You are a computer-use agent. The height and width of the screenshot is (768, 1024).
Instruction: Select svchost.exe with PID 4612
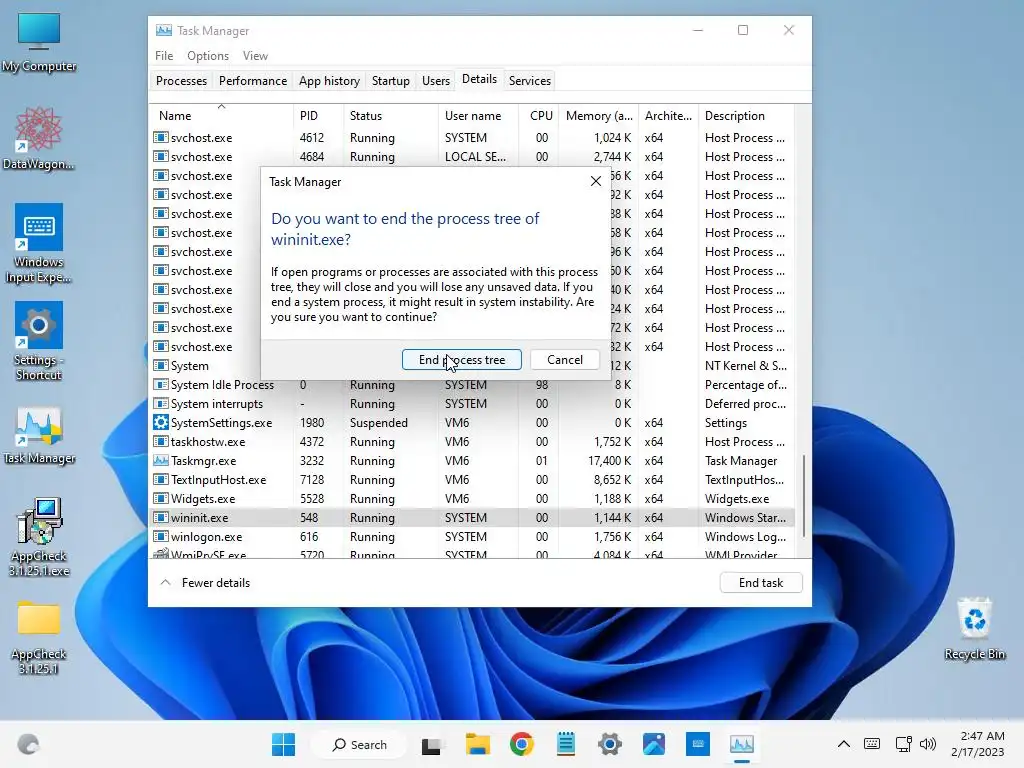[x=472, y=138]
